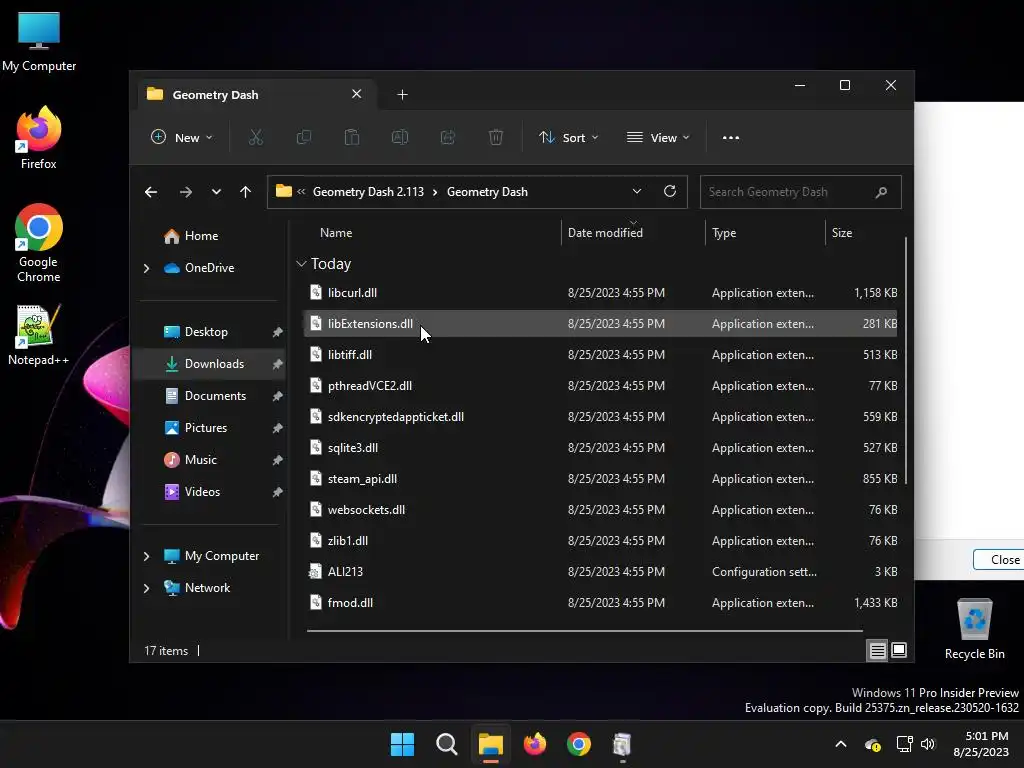Click the Paste toolbar icon
The height and width of the screenshot is (768, 1024).
(352, 137)
